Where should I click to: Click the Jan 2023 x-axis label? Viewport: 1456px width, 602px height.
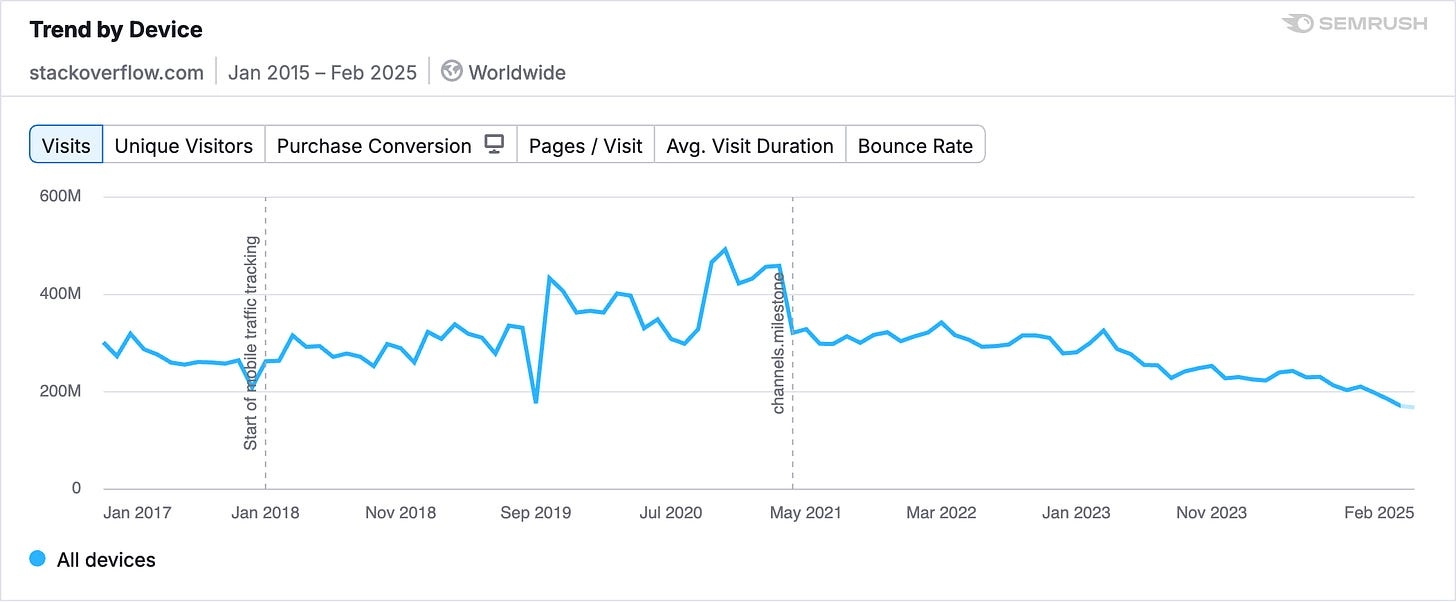1076,513
